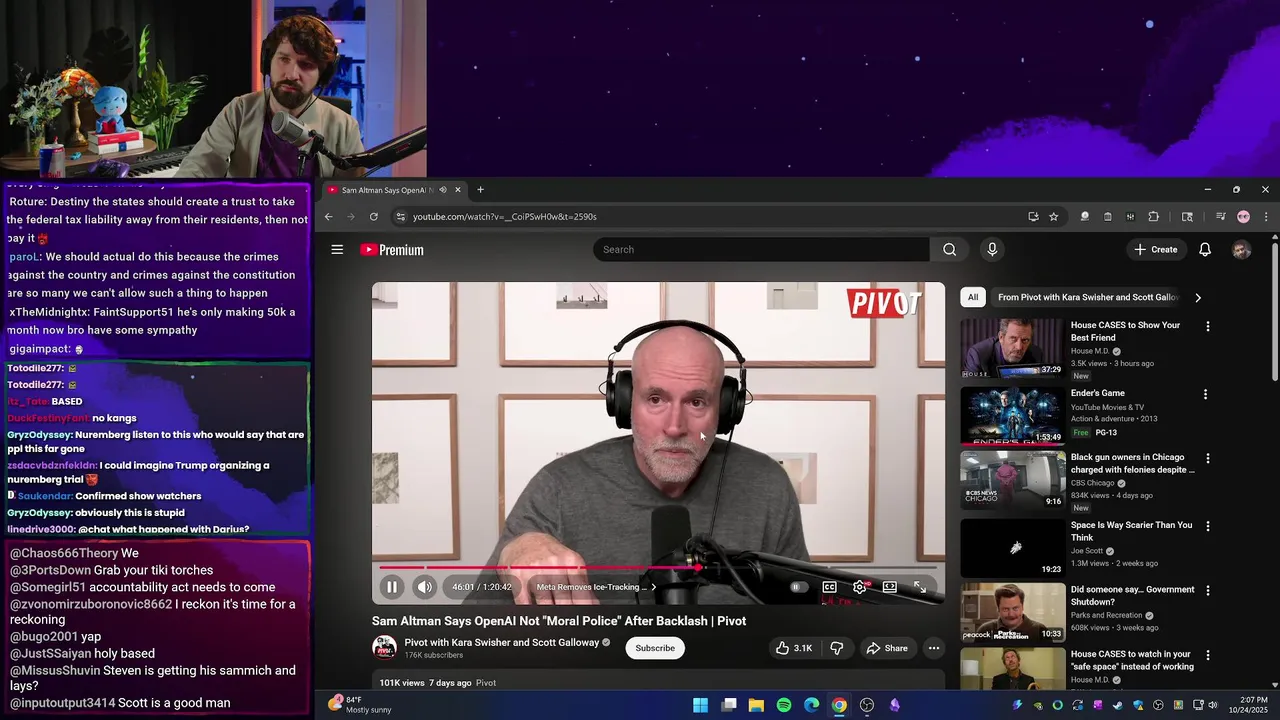This screenshot has height=720, width=1280.
Task: Open Windows Start menu
Action: click(700, 705)
